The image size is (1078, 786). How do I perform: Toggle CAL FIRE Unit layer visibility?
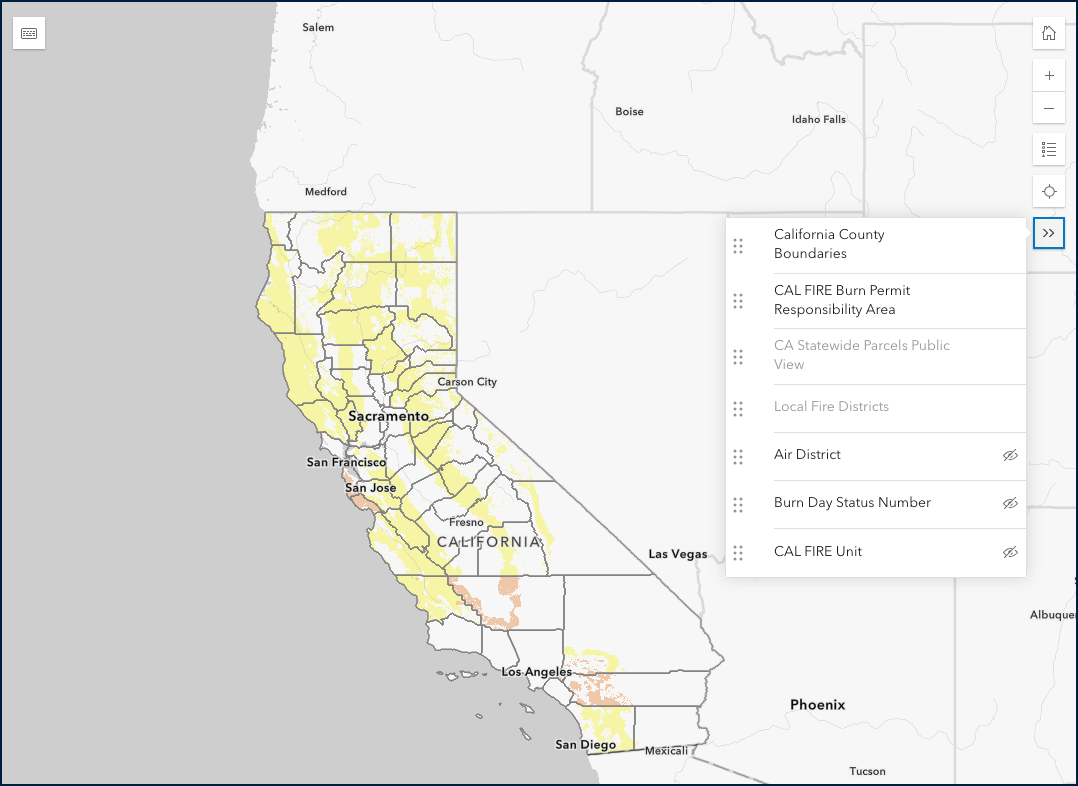[x=1010, y=552]
